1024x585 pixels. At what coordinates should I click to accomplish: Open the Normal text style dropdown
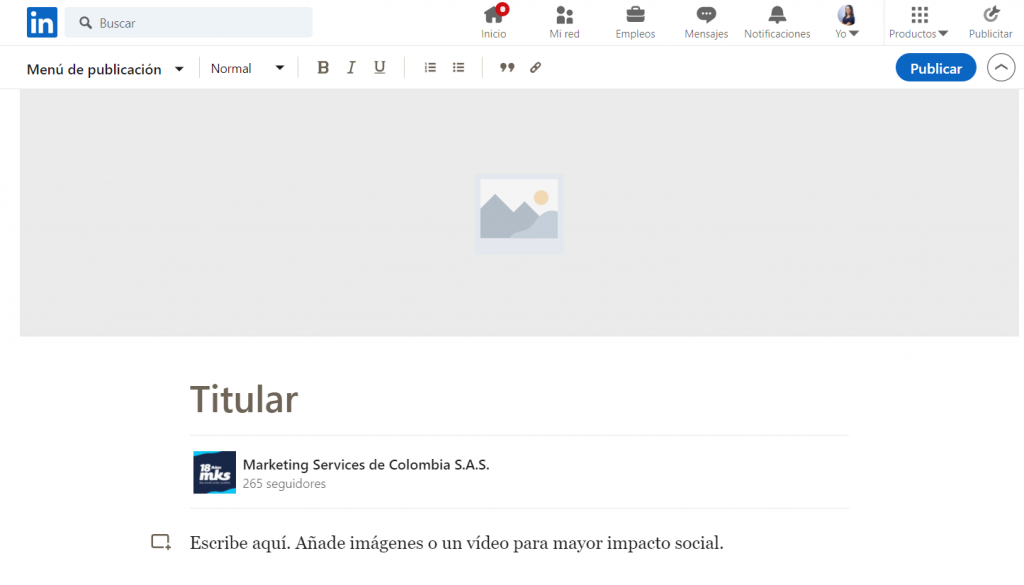pyautogui.click(x=246, y=68)
